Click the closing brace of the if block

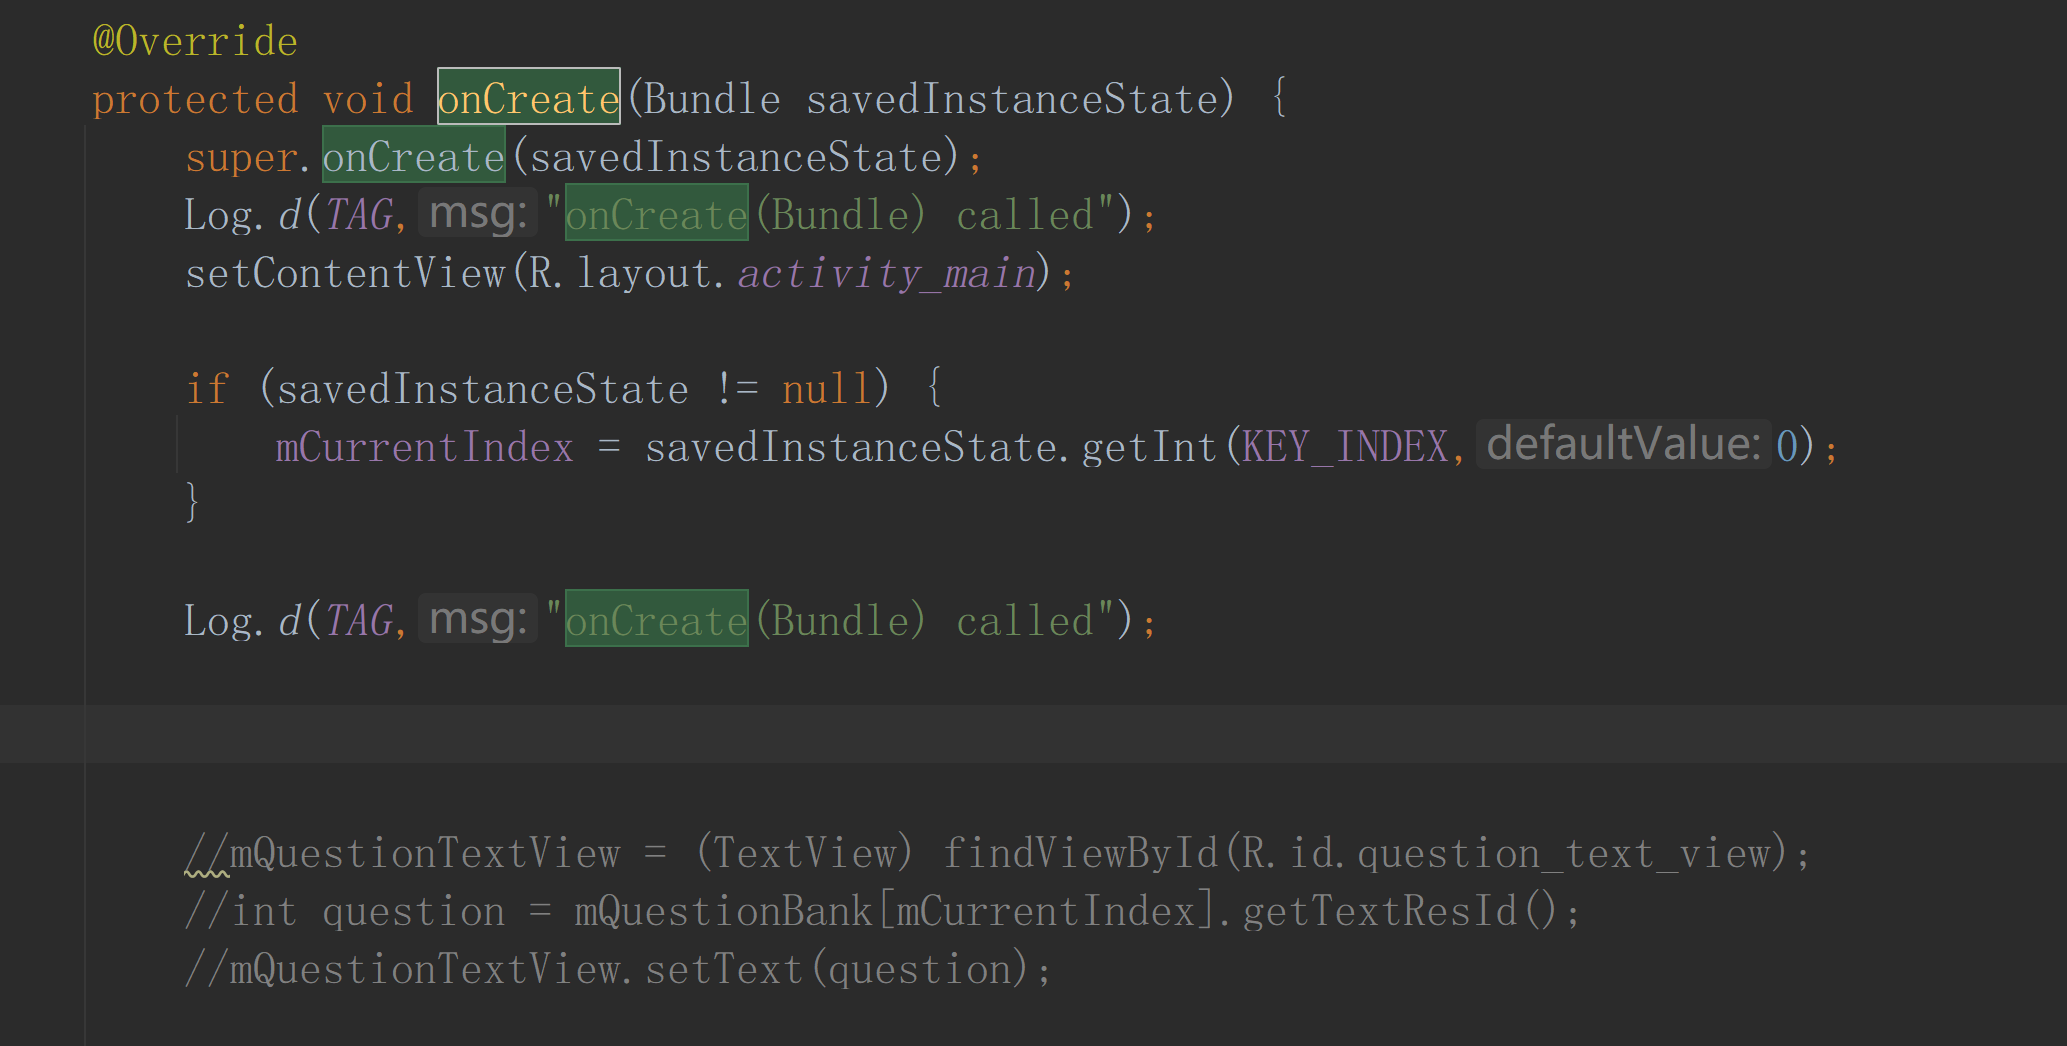(x=192, y=502)
